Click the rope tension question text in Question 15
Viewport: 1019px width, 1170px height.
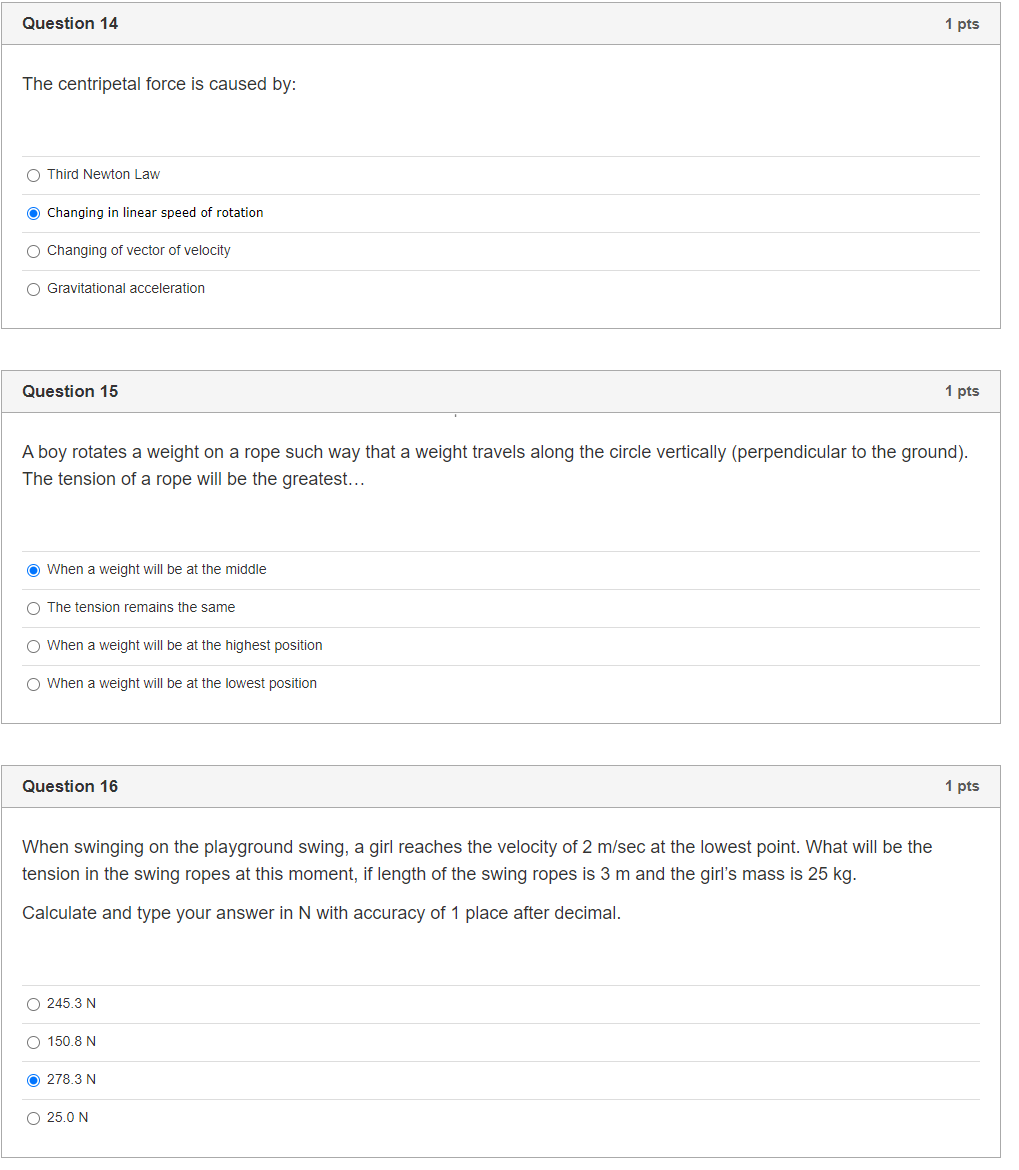(x=495, y=466)
